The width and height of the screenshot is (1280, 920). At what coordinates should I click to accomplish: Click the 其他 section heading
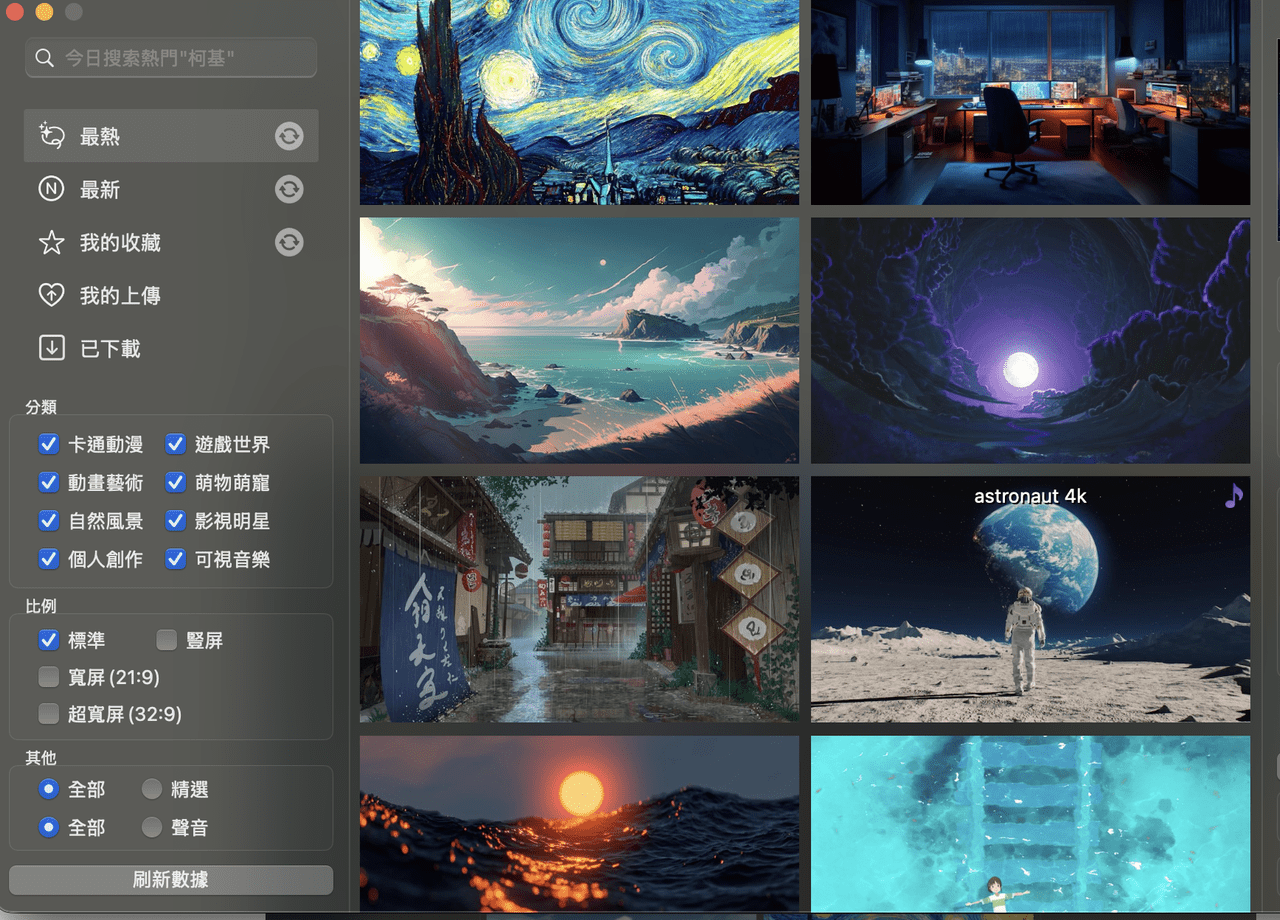click(x=41, y=757)
